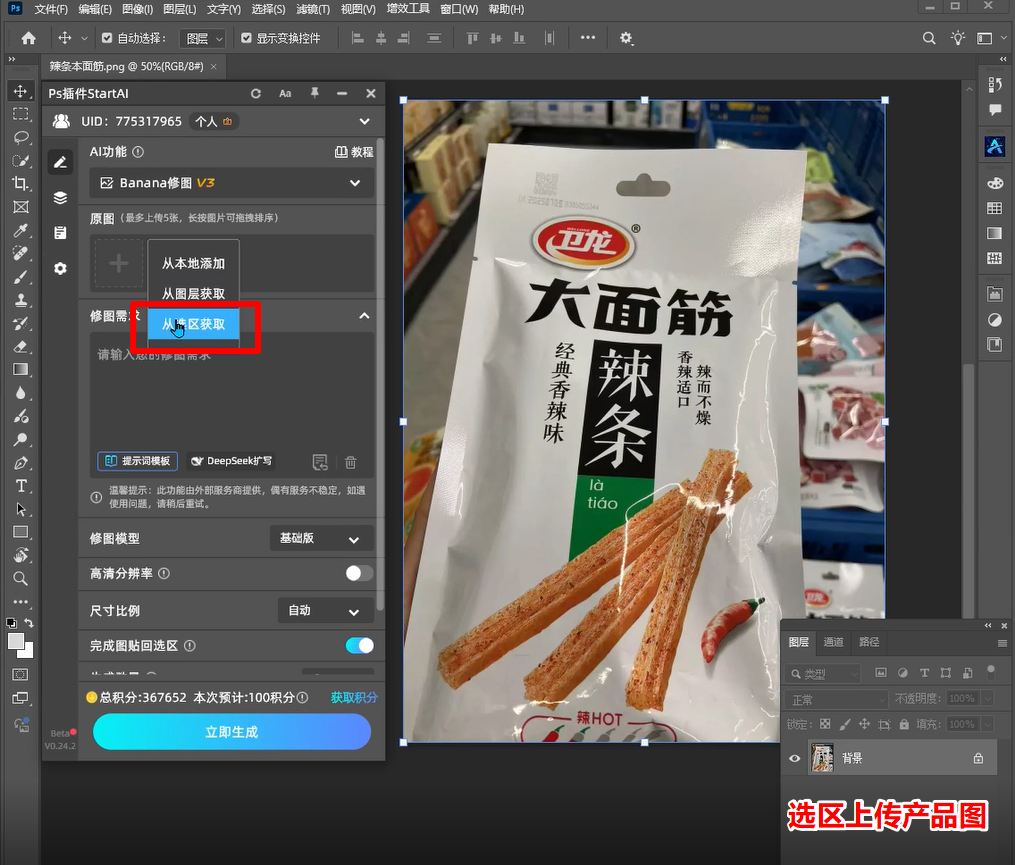Screen dimensions: 1015x865
Task: Select the Crop tool
Action: click(21, 184)
